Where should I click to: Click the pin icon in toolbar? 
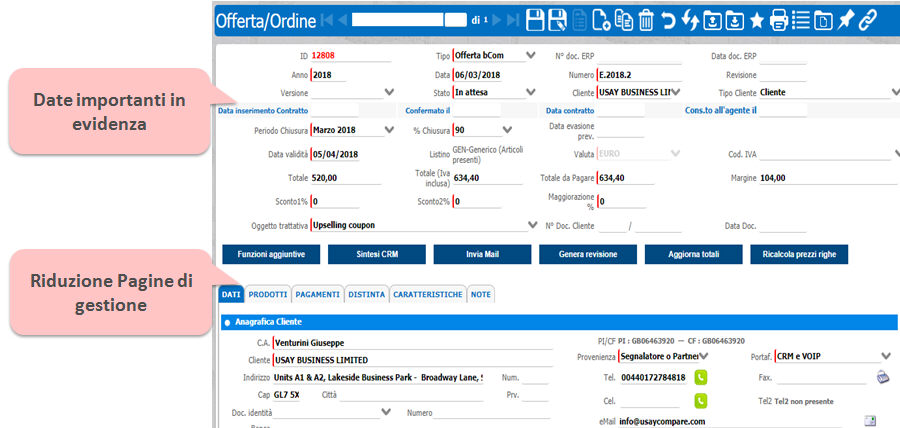(x=844, y=19)
